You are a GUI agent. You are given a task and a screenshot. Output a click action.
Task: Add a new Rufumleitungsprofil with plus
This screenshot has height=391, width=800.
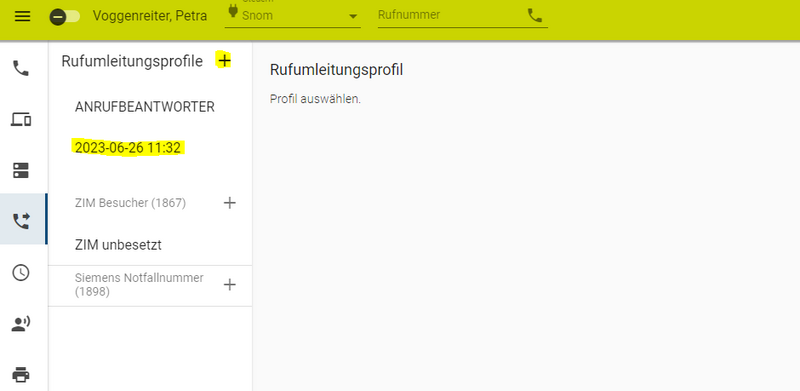pyautogui.click(x=224, y=61)
